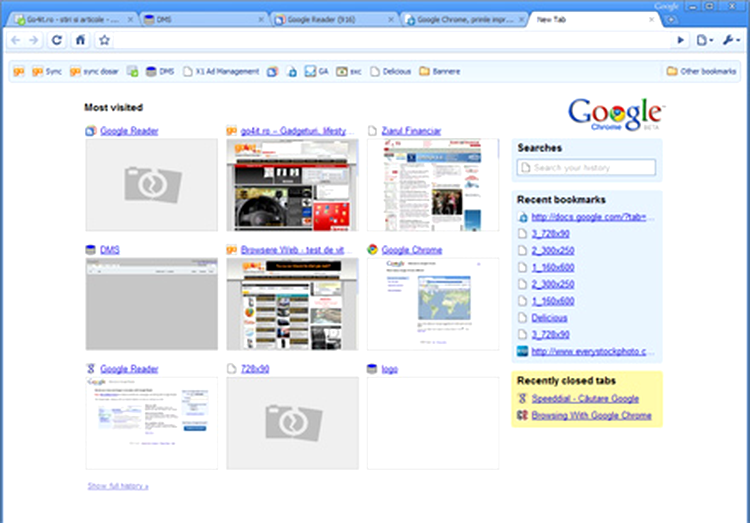Open the docs.google.com recent bookmark
The width and height of the screenshot is (750, 523).
[593, 217]
